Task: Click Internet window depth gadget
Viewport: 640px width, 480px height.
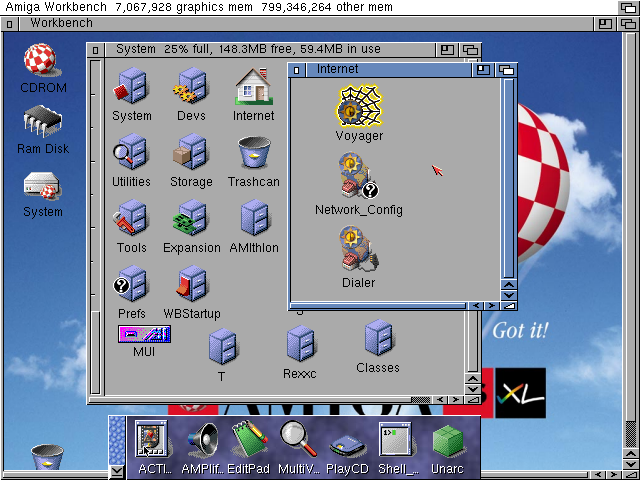Action: tap(506, 70)
